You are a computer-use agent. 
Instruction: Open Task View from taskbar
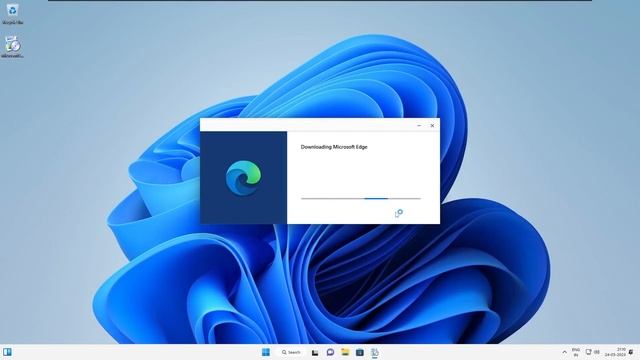(x=315, y=352)
